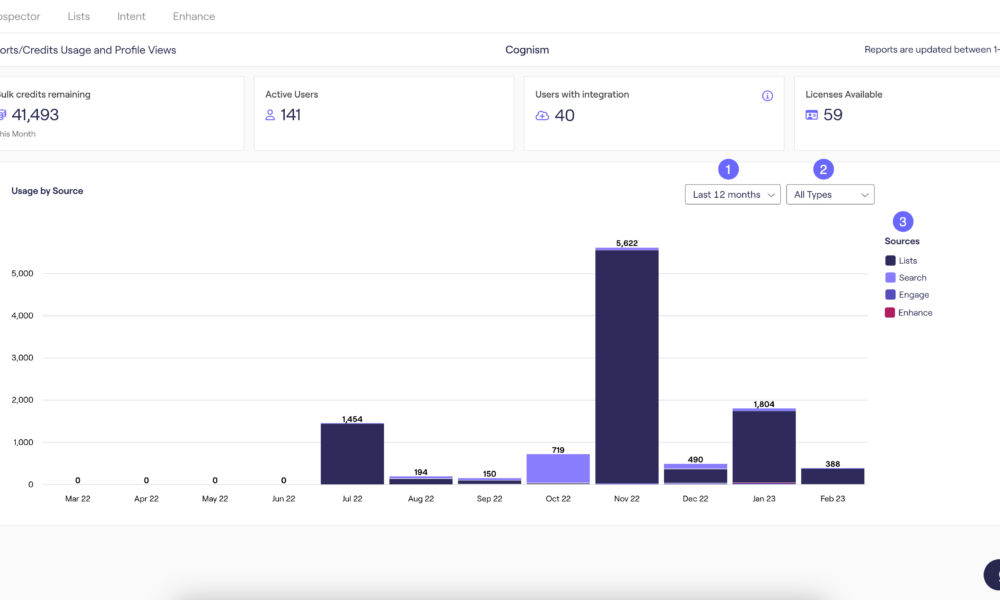
Task: Switch to the Intent tab
Action: click(131, 17)
